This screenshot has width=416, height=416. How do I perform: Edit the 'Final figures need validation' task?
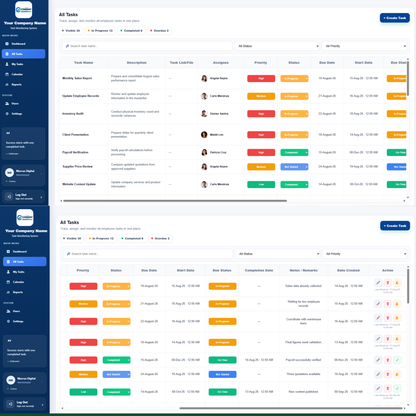[x=378, y=339]
